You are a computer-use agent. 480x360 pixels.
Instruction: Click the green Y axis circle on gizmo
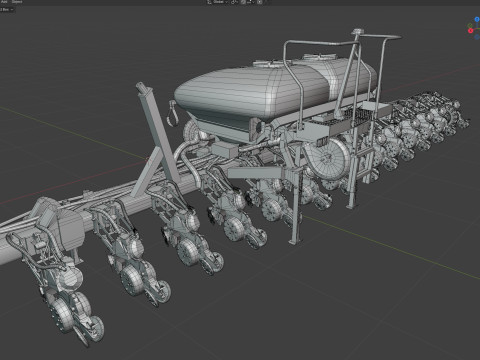470,25
